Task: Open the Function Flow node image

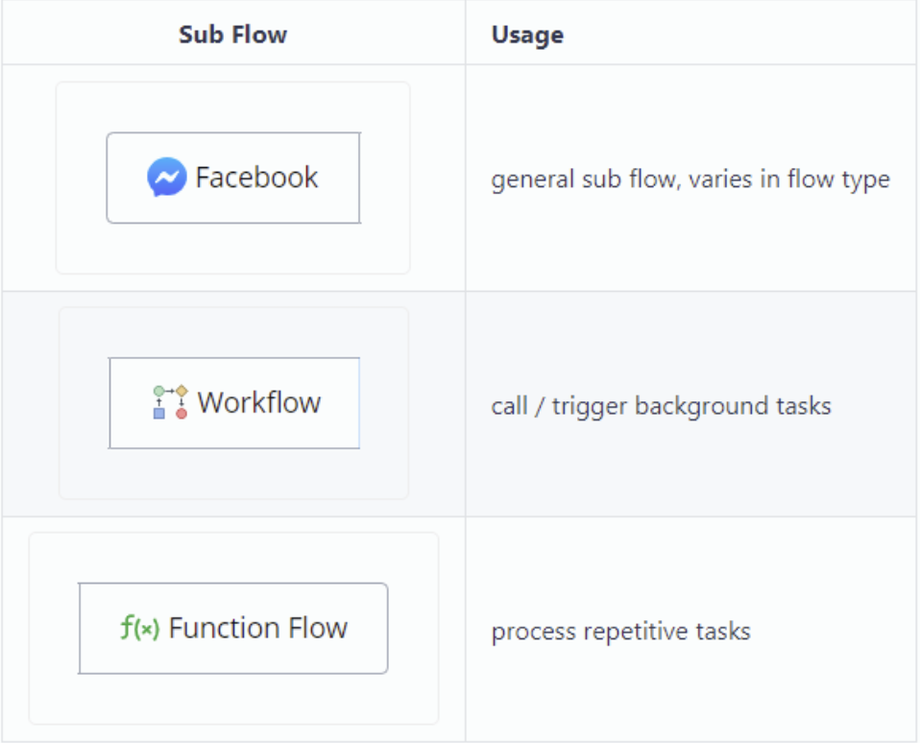Action: (233, 628)
